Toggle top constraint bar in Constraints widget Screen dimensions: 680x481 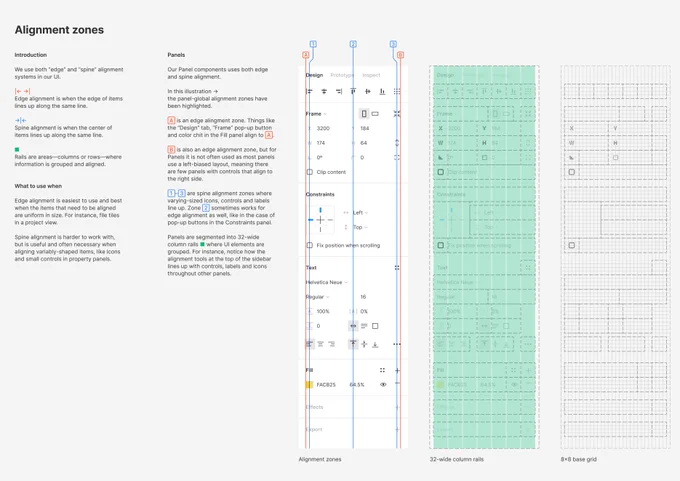click(x=320, y=210)
